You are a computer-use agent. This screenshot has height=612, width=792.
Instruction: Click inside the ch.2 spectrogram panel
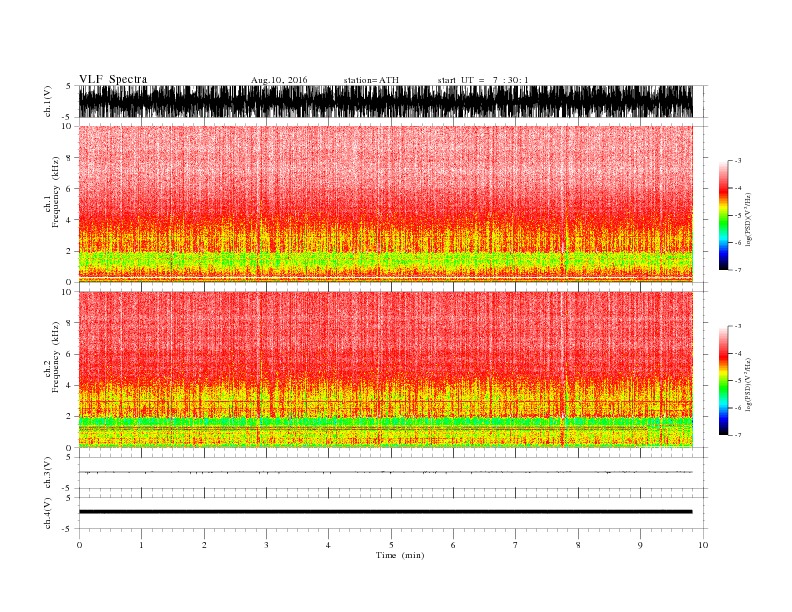click(x=385, y=370)
